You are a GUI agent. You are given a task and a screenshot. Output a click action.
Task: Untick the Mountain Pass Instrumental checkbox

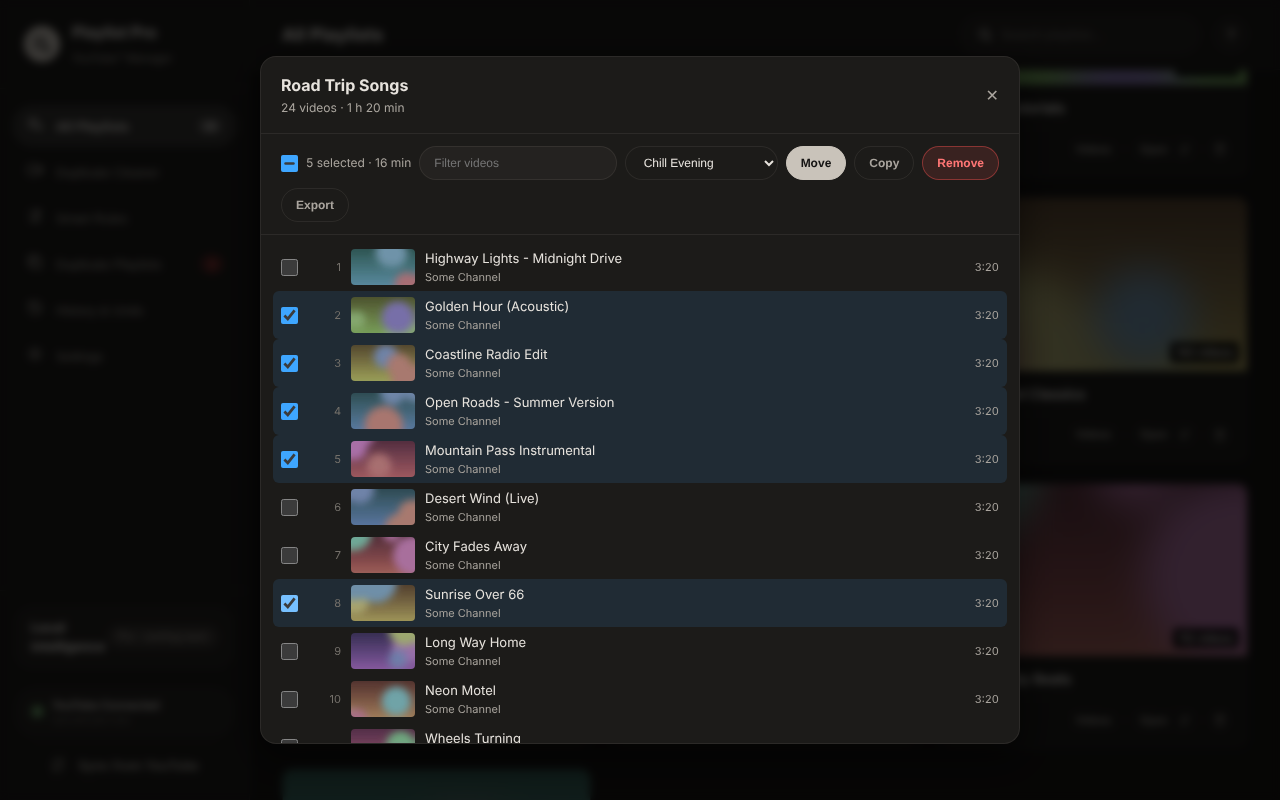click(289, 459)
